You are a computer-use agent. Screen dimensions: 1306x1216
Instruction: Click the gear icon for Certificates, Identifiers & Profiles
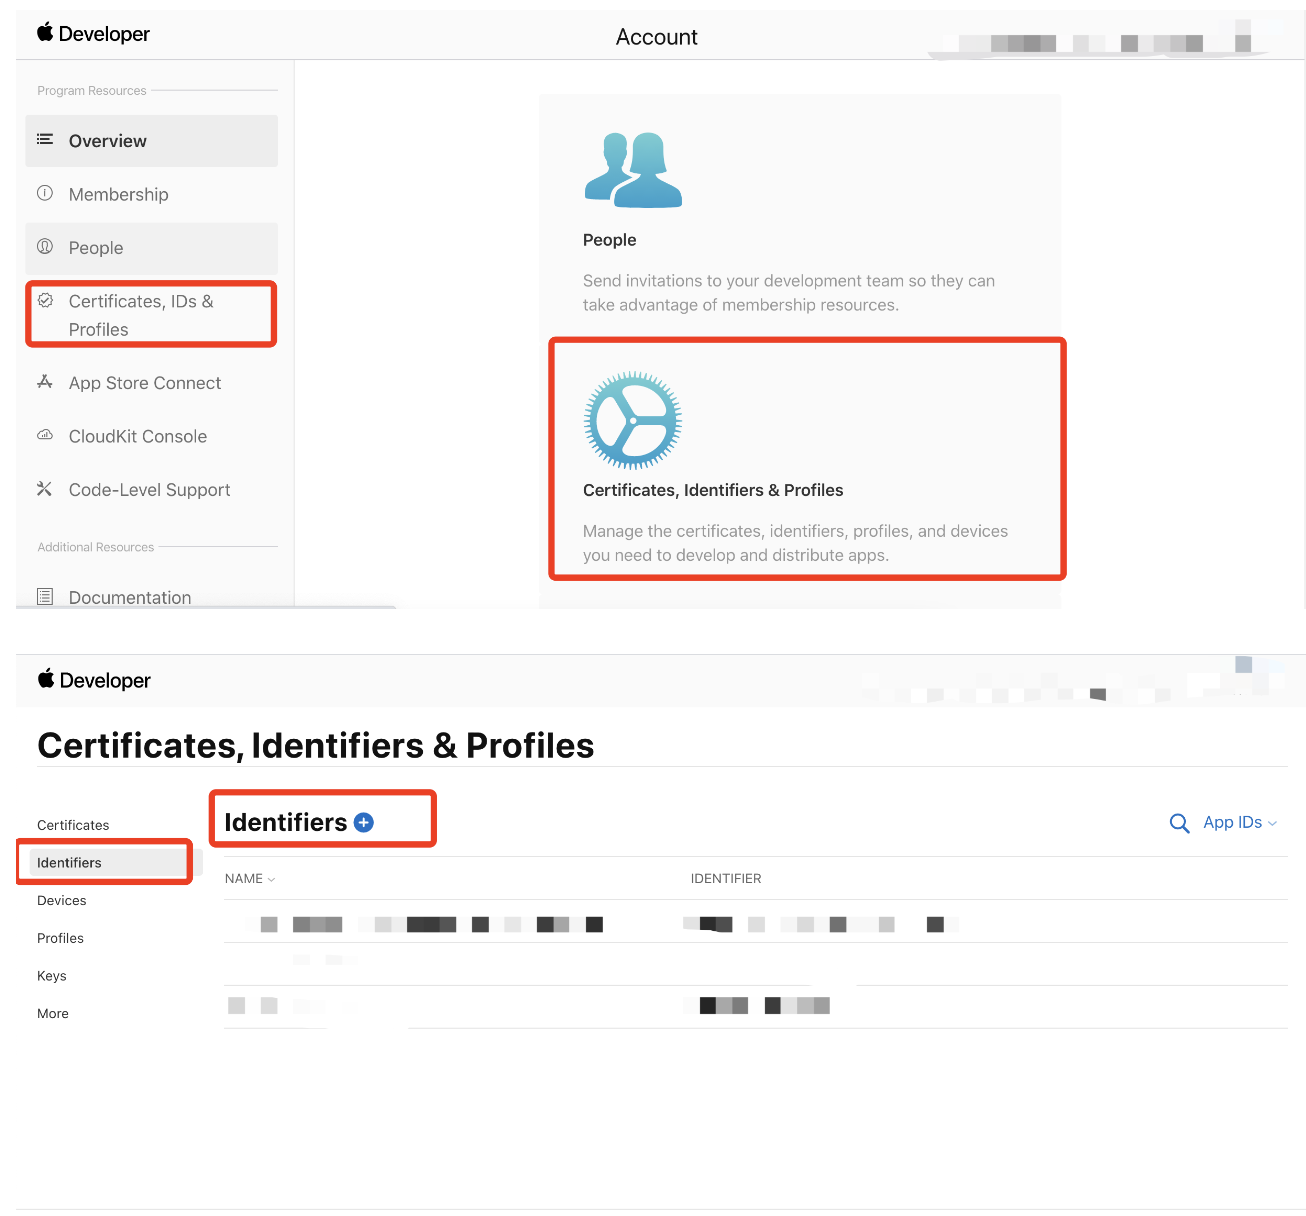pos(633,420)
